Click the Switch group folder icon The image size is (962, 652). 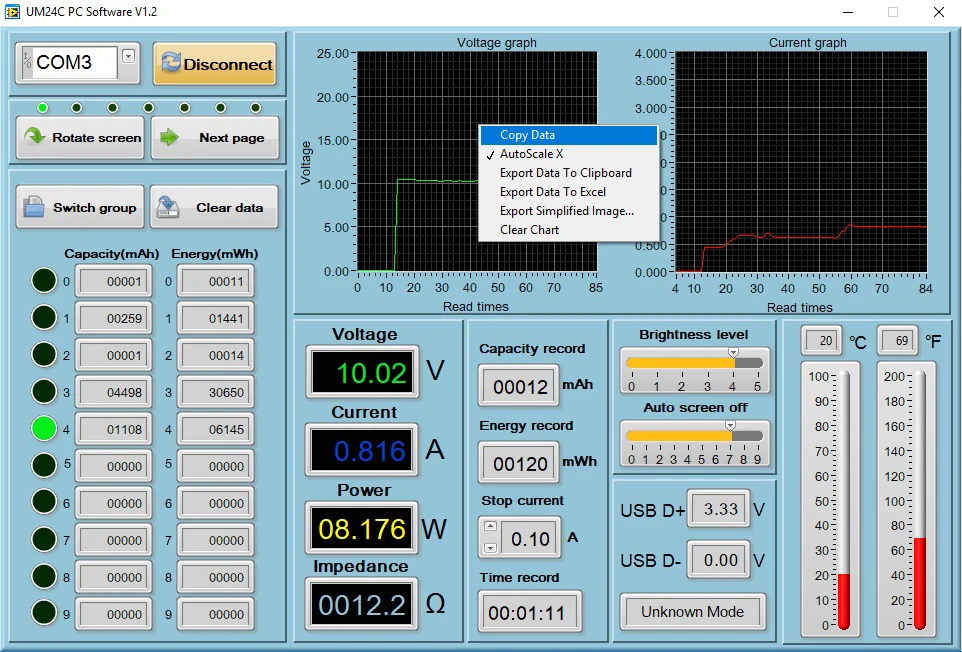point(35,207)
